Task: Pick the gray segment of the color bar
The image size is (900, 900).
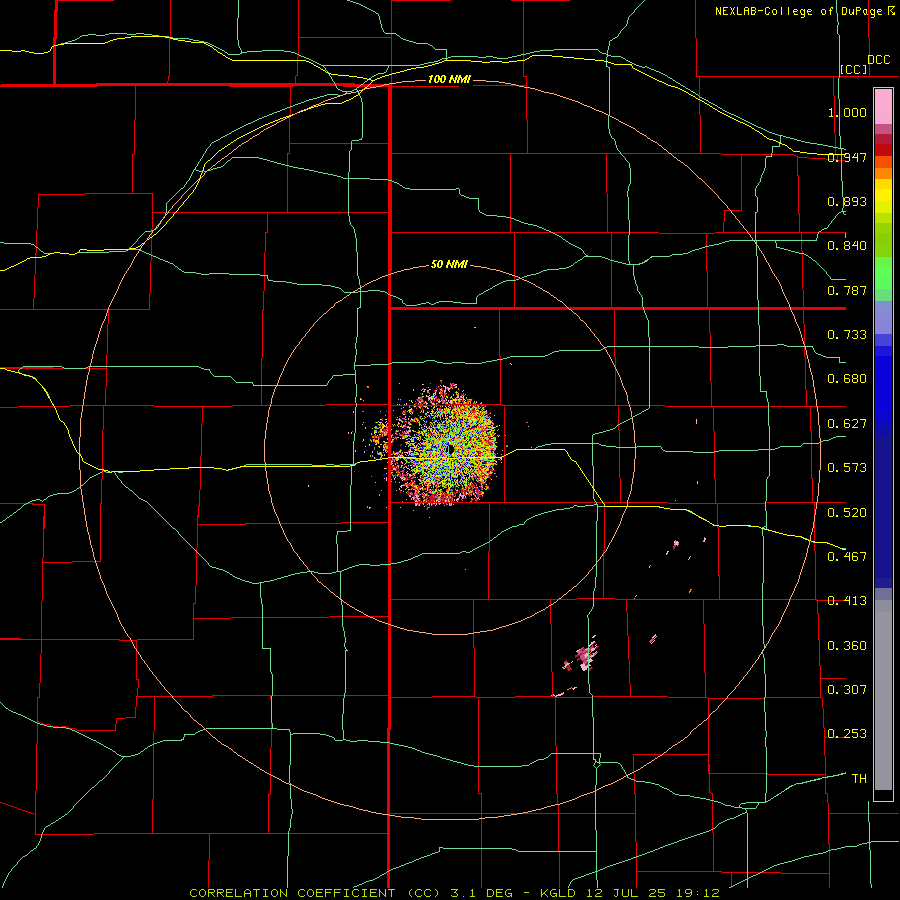Action: (883, 695)
